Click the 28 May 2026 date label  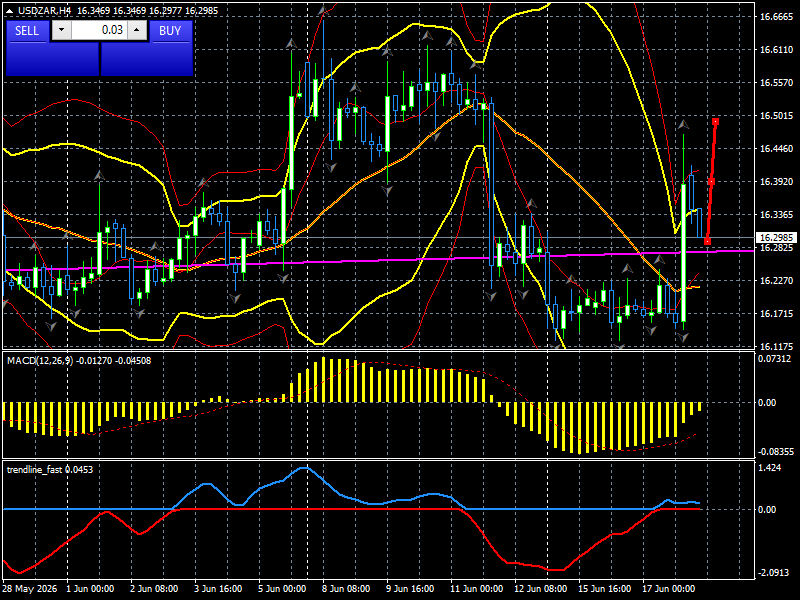coord(30,589)
